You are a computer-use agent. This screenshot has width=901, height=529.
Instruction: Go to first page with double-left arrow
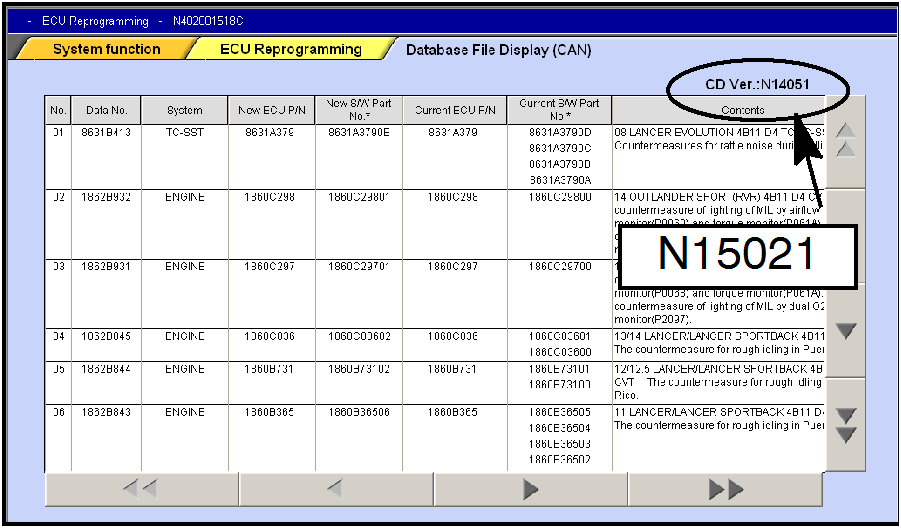pyautogui.click(x=141, y=489)
